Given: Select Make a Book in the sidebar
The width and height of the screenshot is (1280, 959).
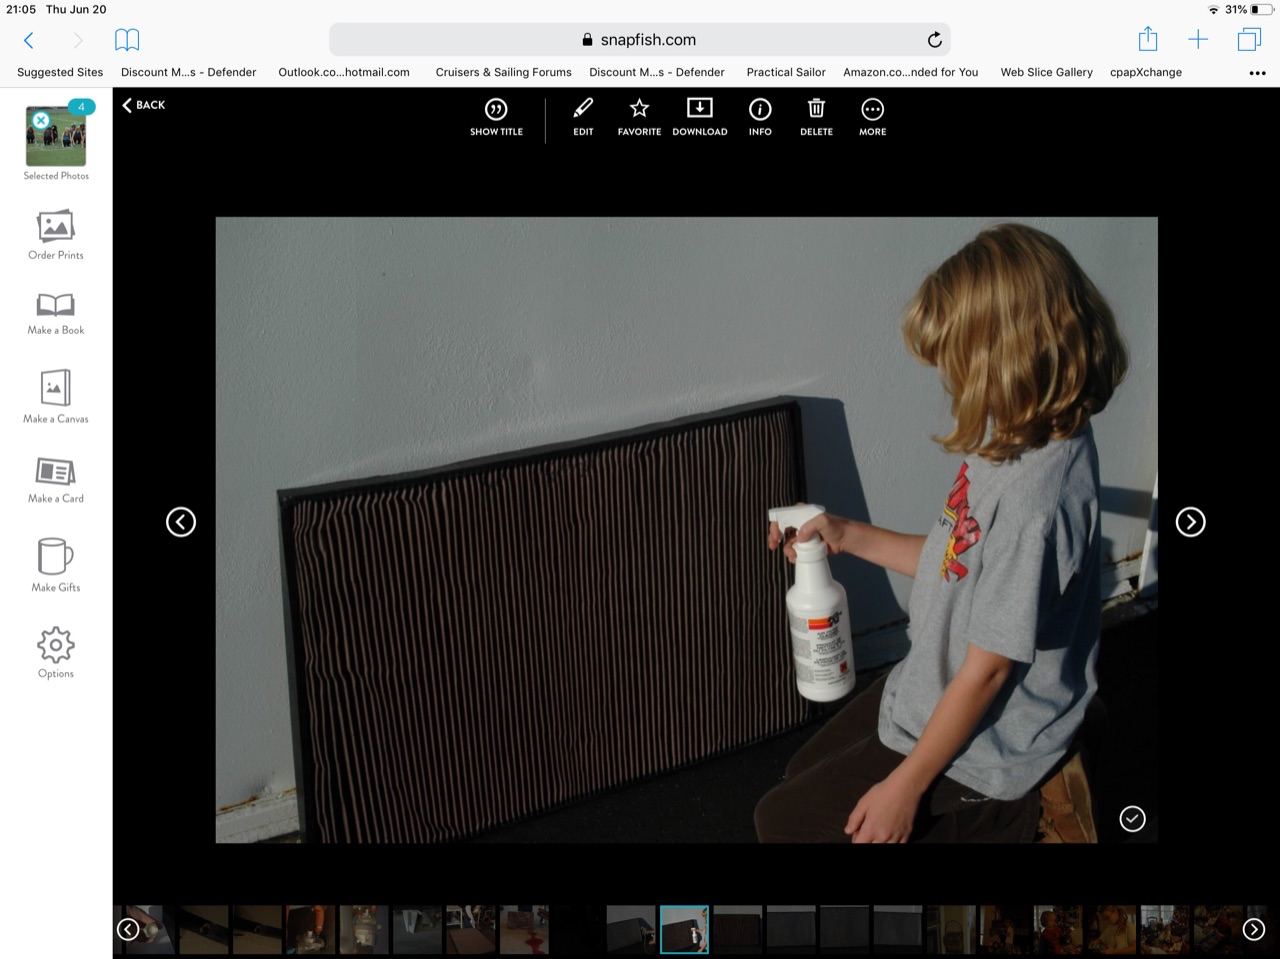Looking at the screenshot, I should tap(56, 314).
